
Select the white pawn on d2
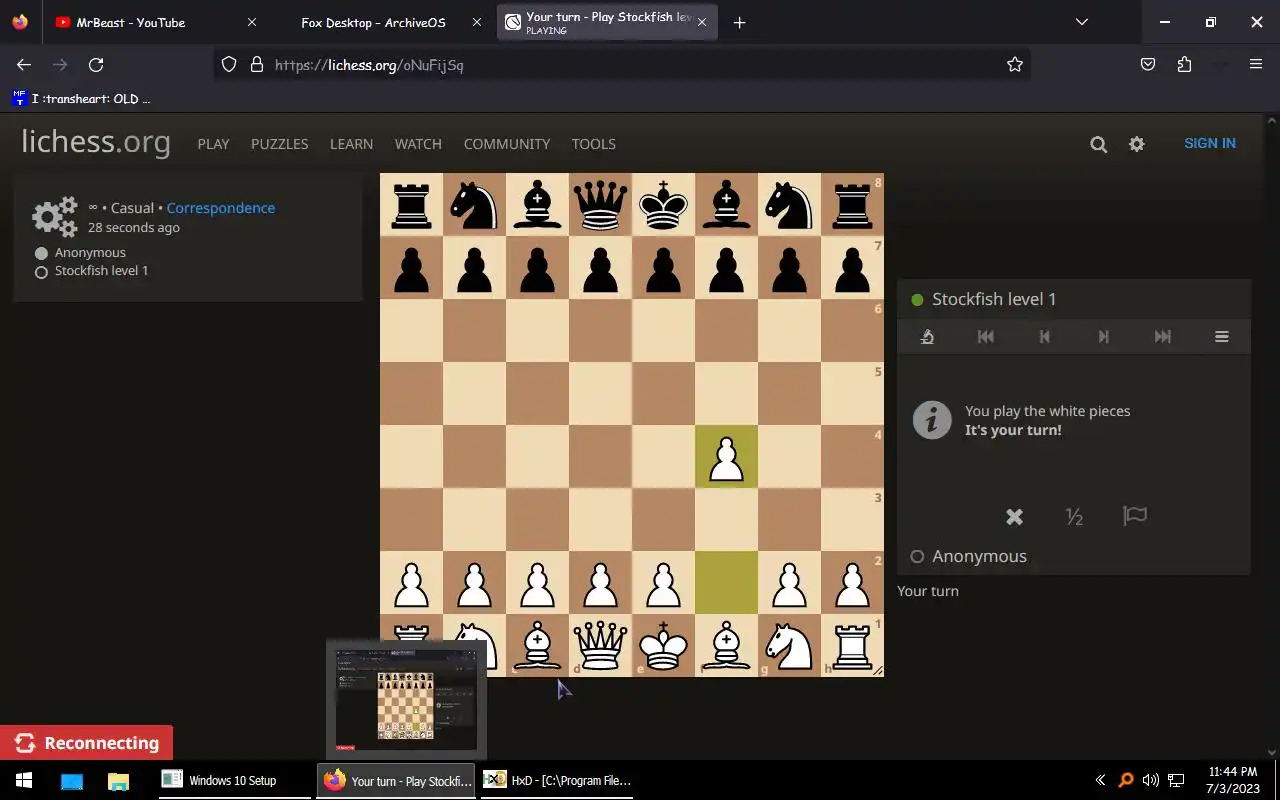click(600, 583)
